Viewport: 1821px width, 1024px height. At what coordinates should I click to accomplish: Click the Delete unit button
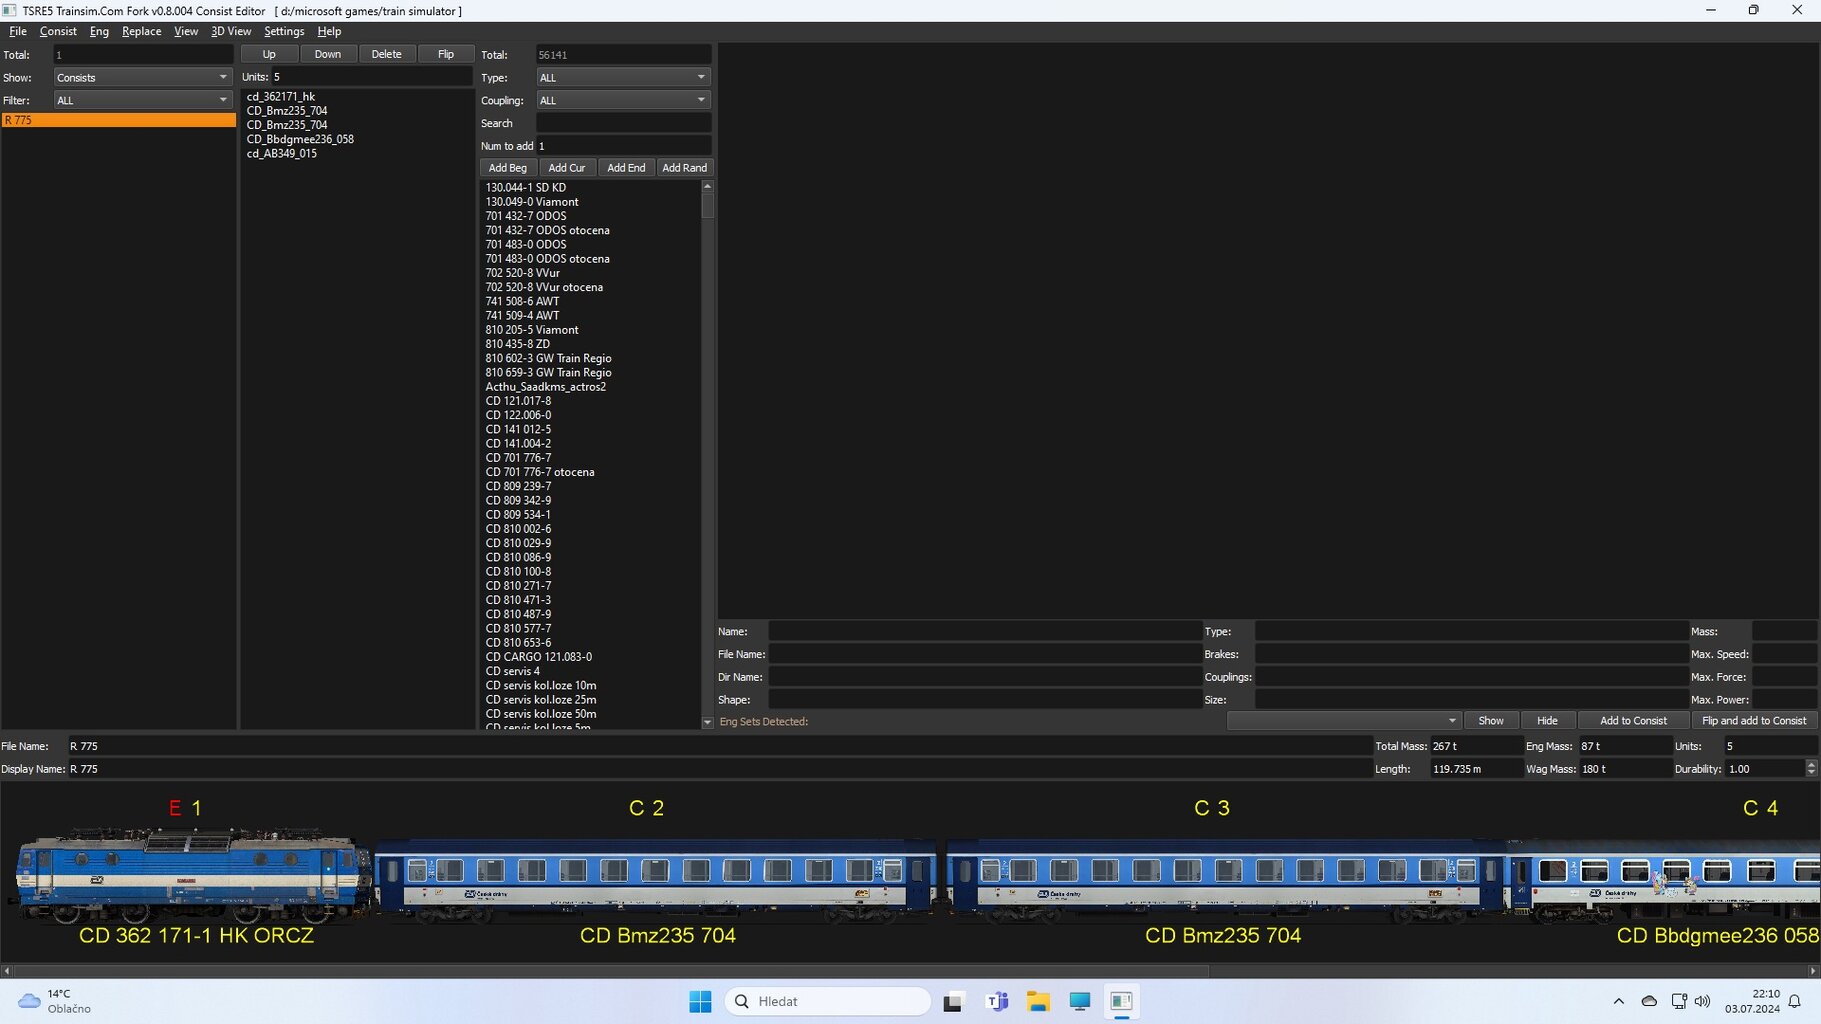point(386,54)
